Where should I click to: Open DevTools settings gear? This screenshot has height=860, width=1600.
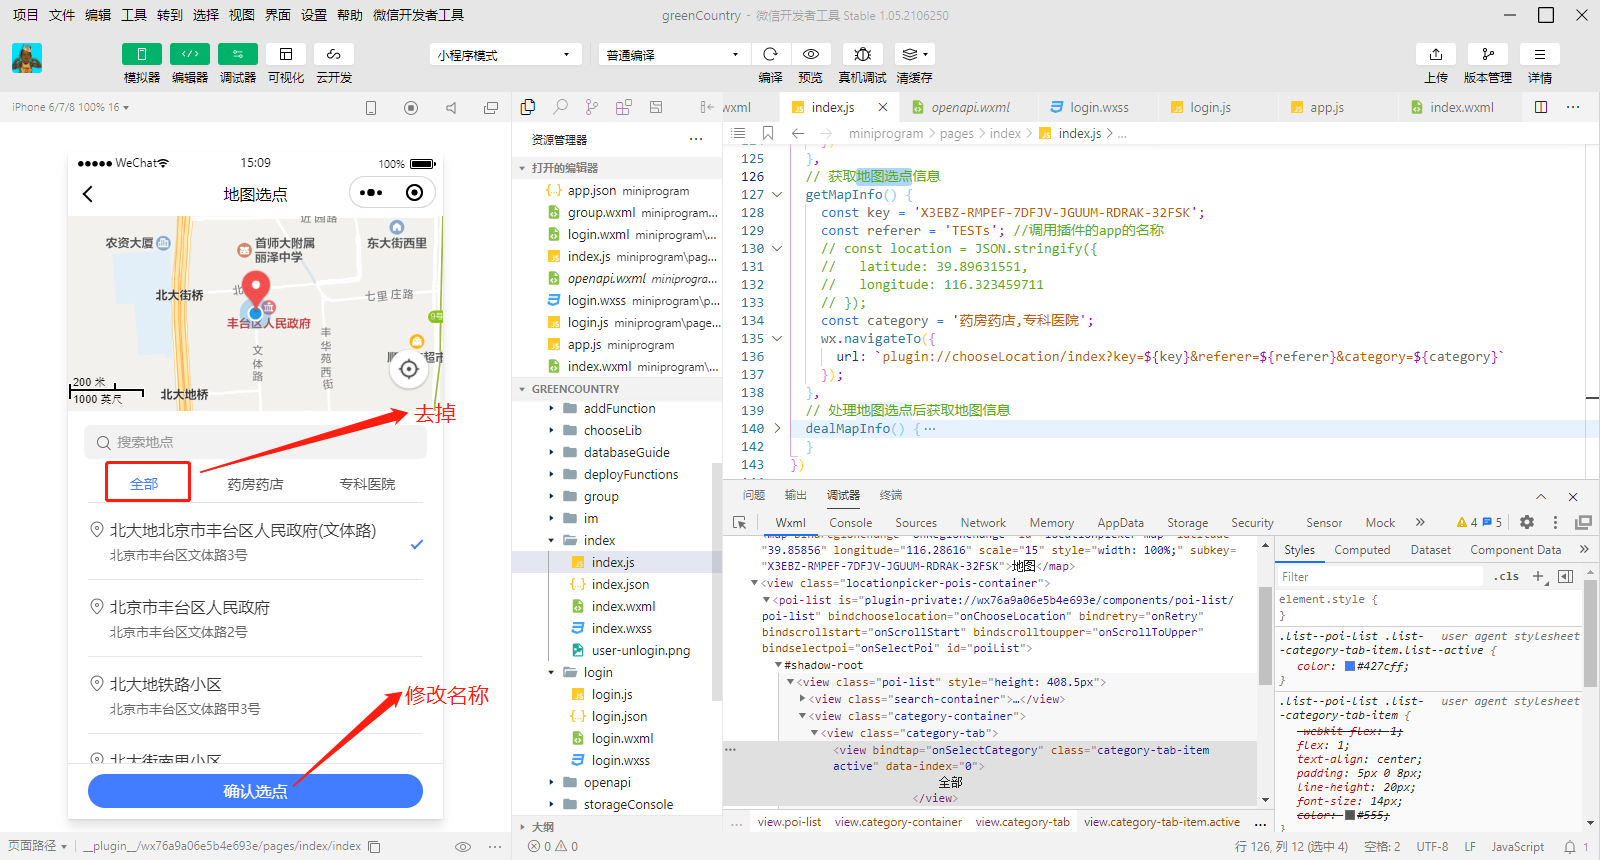[1527, 522]
